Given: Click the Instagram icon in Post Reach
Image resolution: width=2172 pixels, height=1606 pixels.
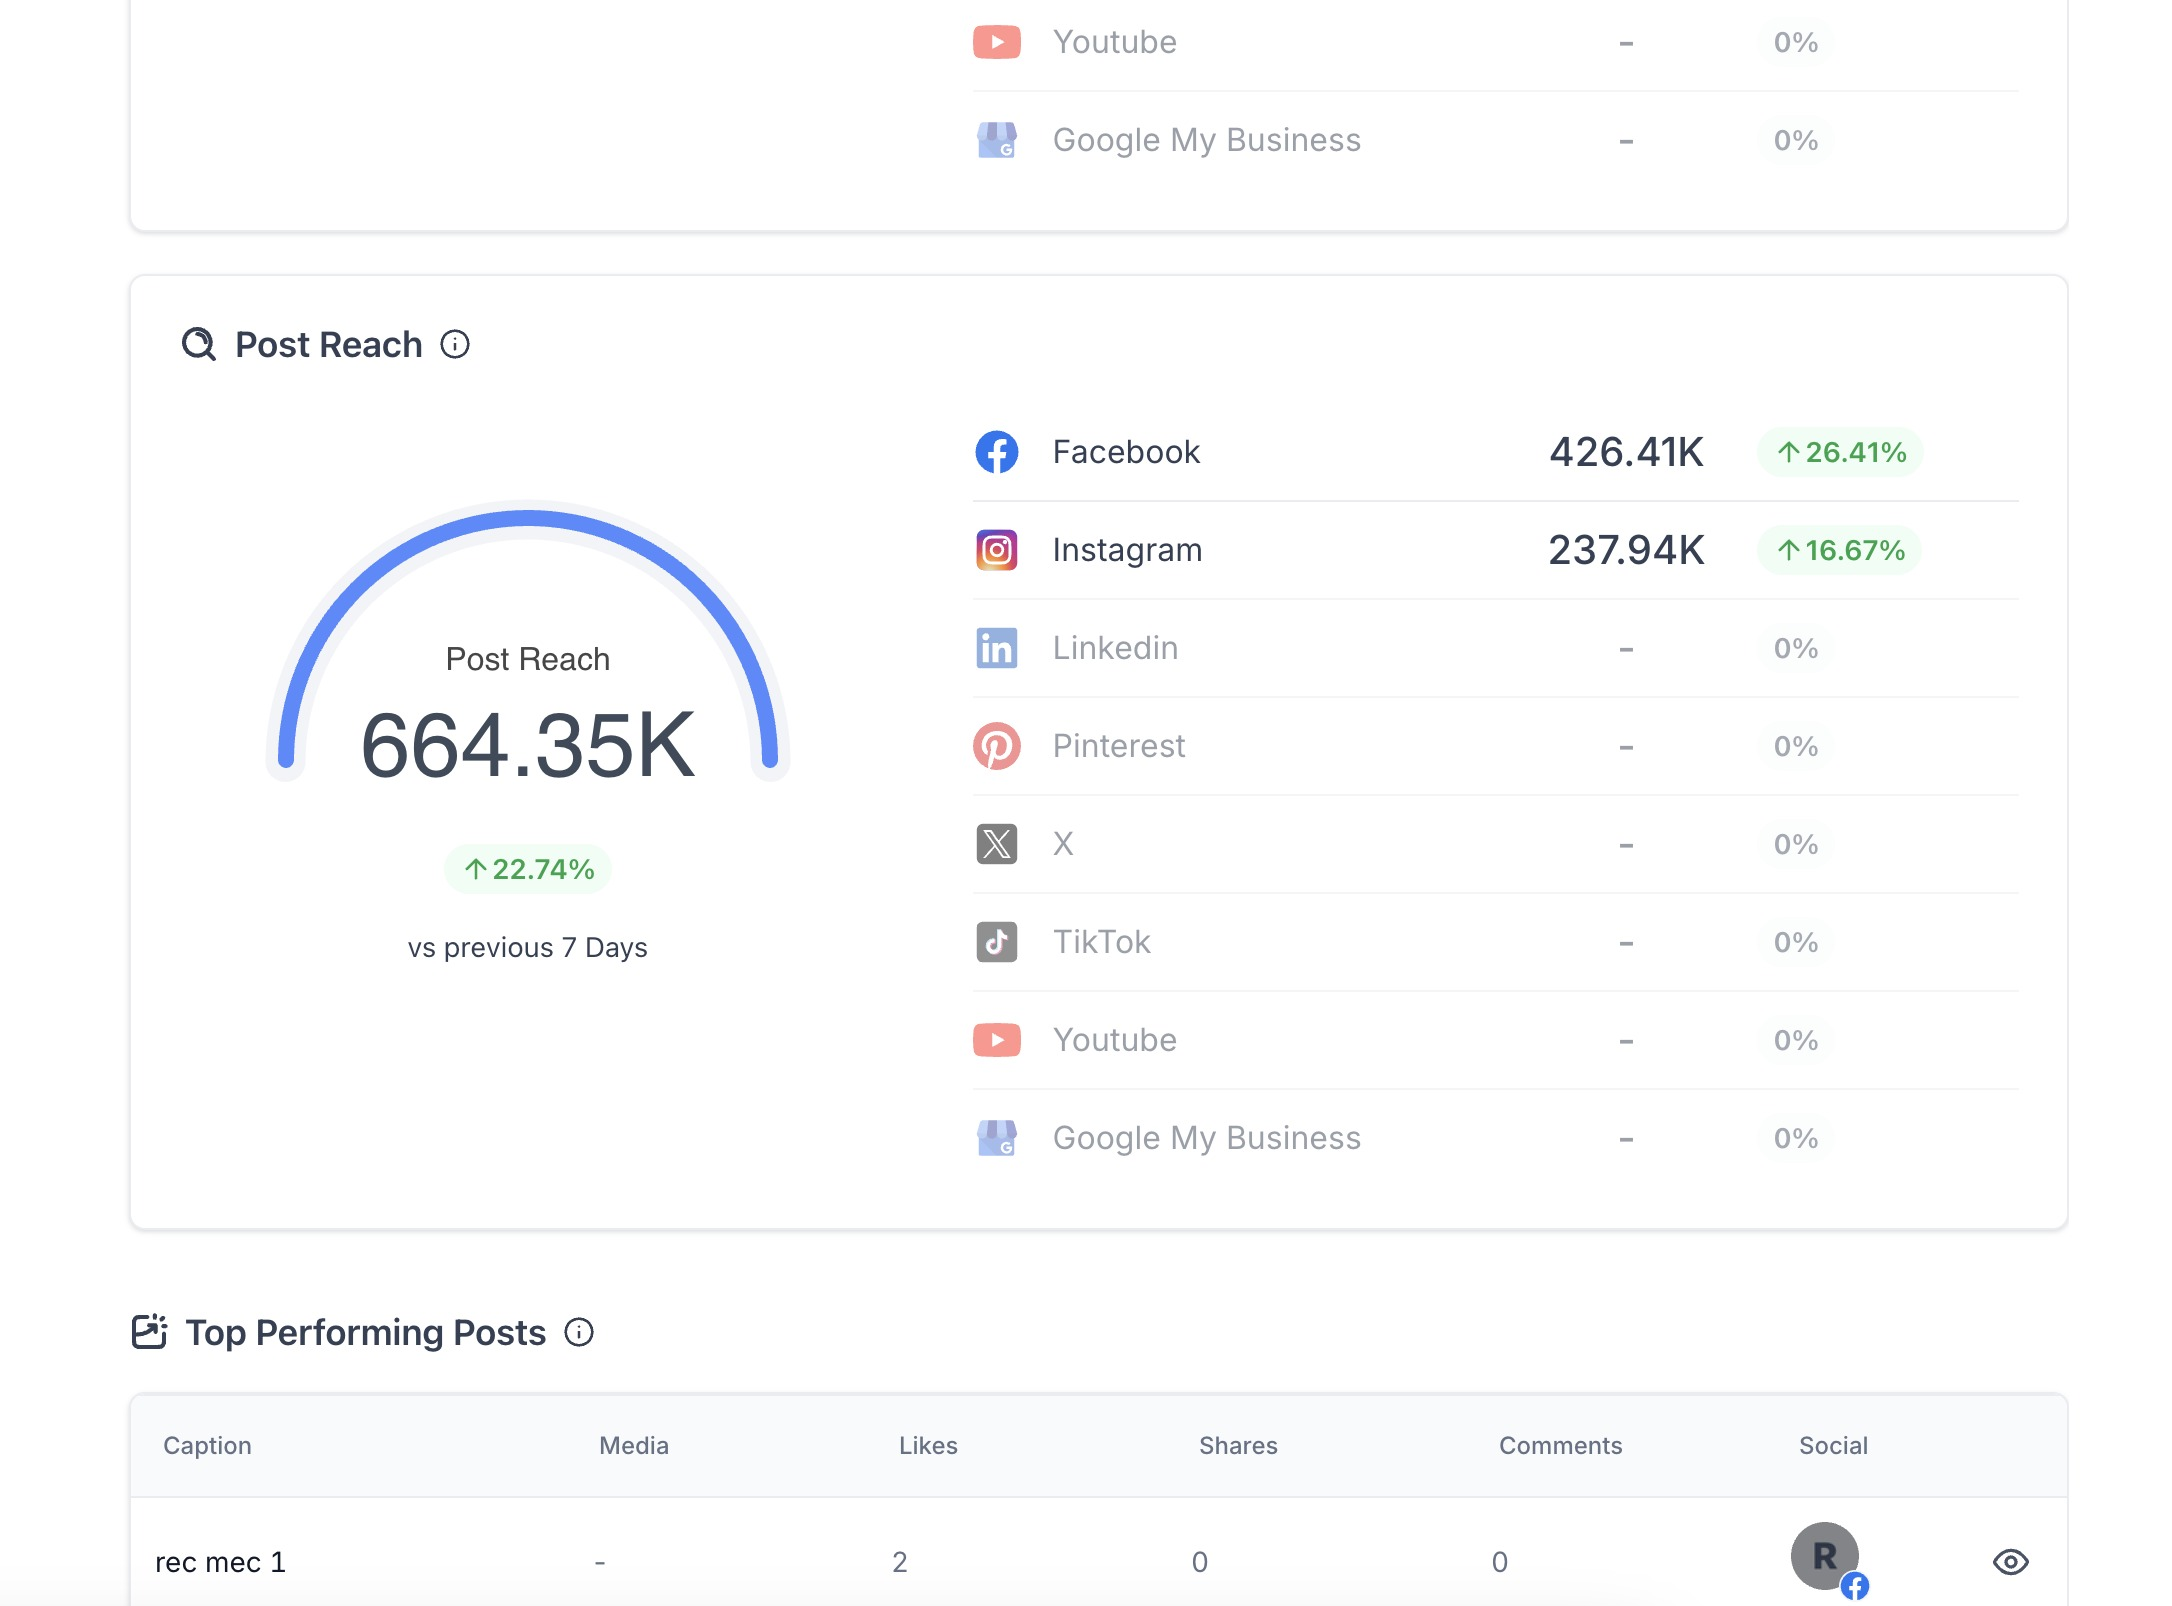Looking at the screenshot, I should coord(996,550).
